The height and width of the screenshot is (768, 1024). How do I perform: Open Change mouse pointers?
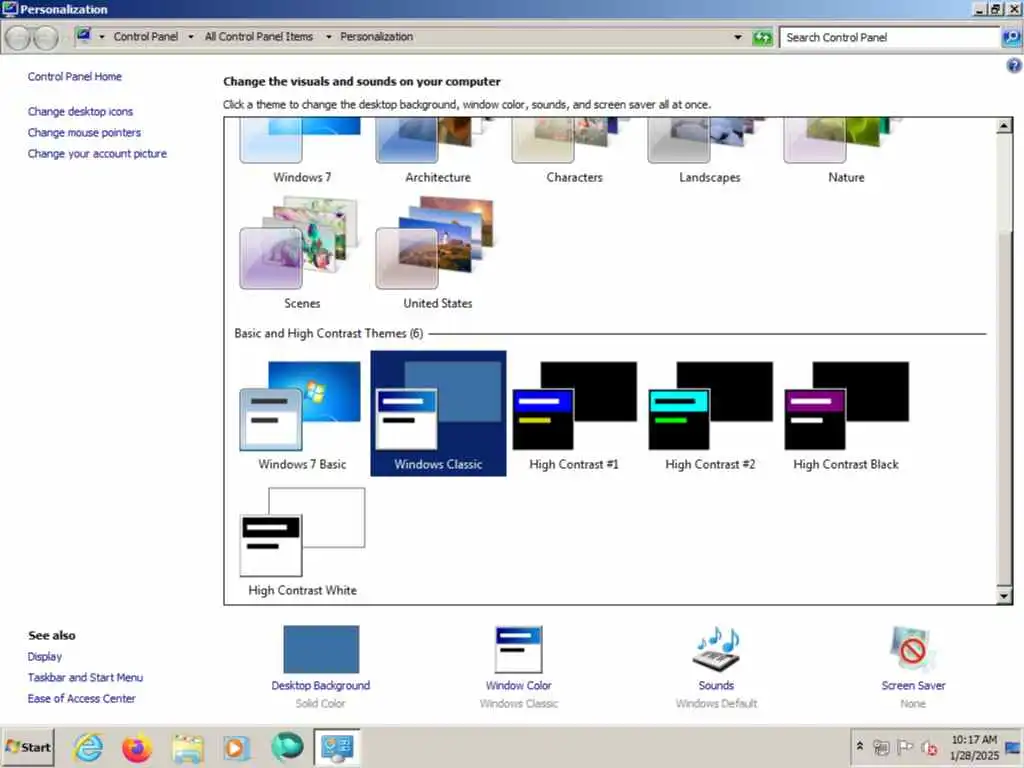(x=84, y=133)
